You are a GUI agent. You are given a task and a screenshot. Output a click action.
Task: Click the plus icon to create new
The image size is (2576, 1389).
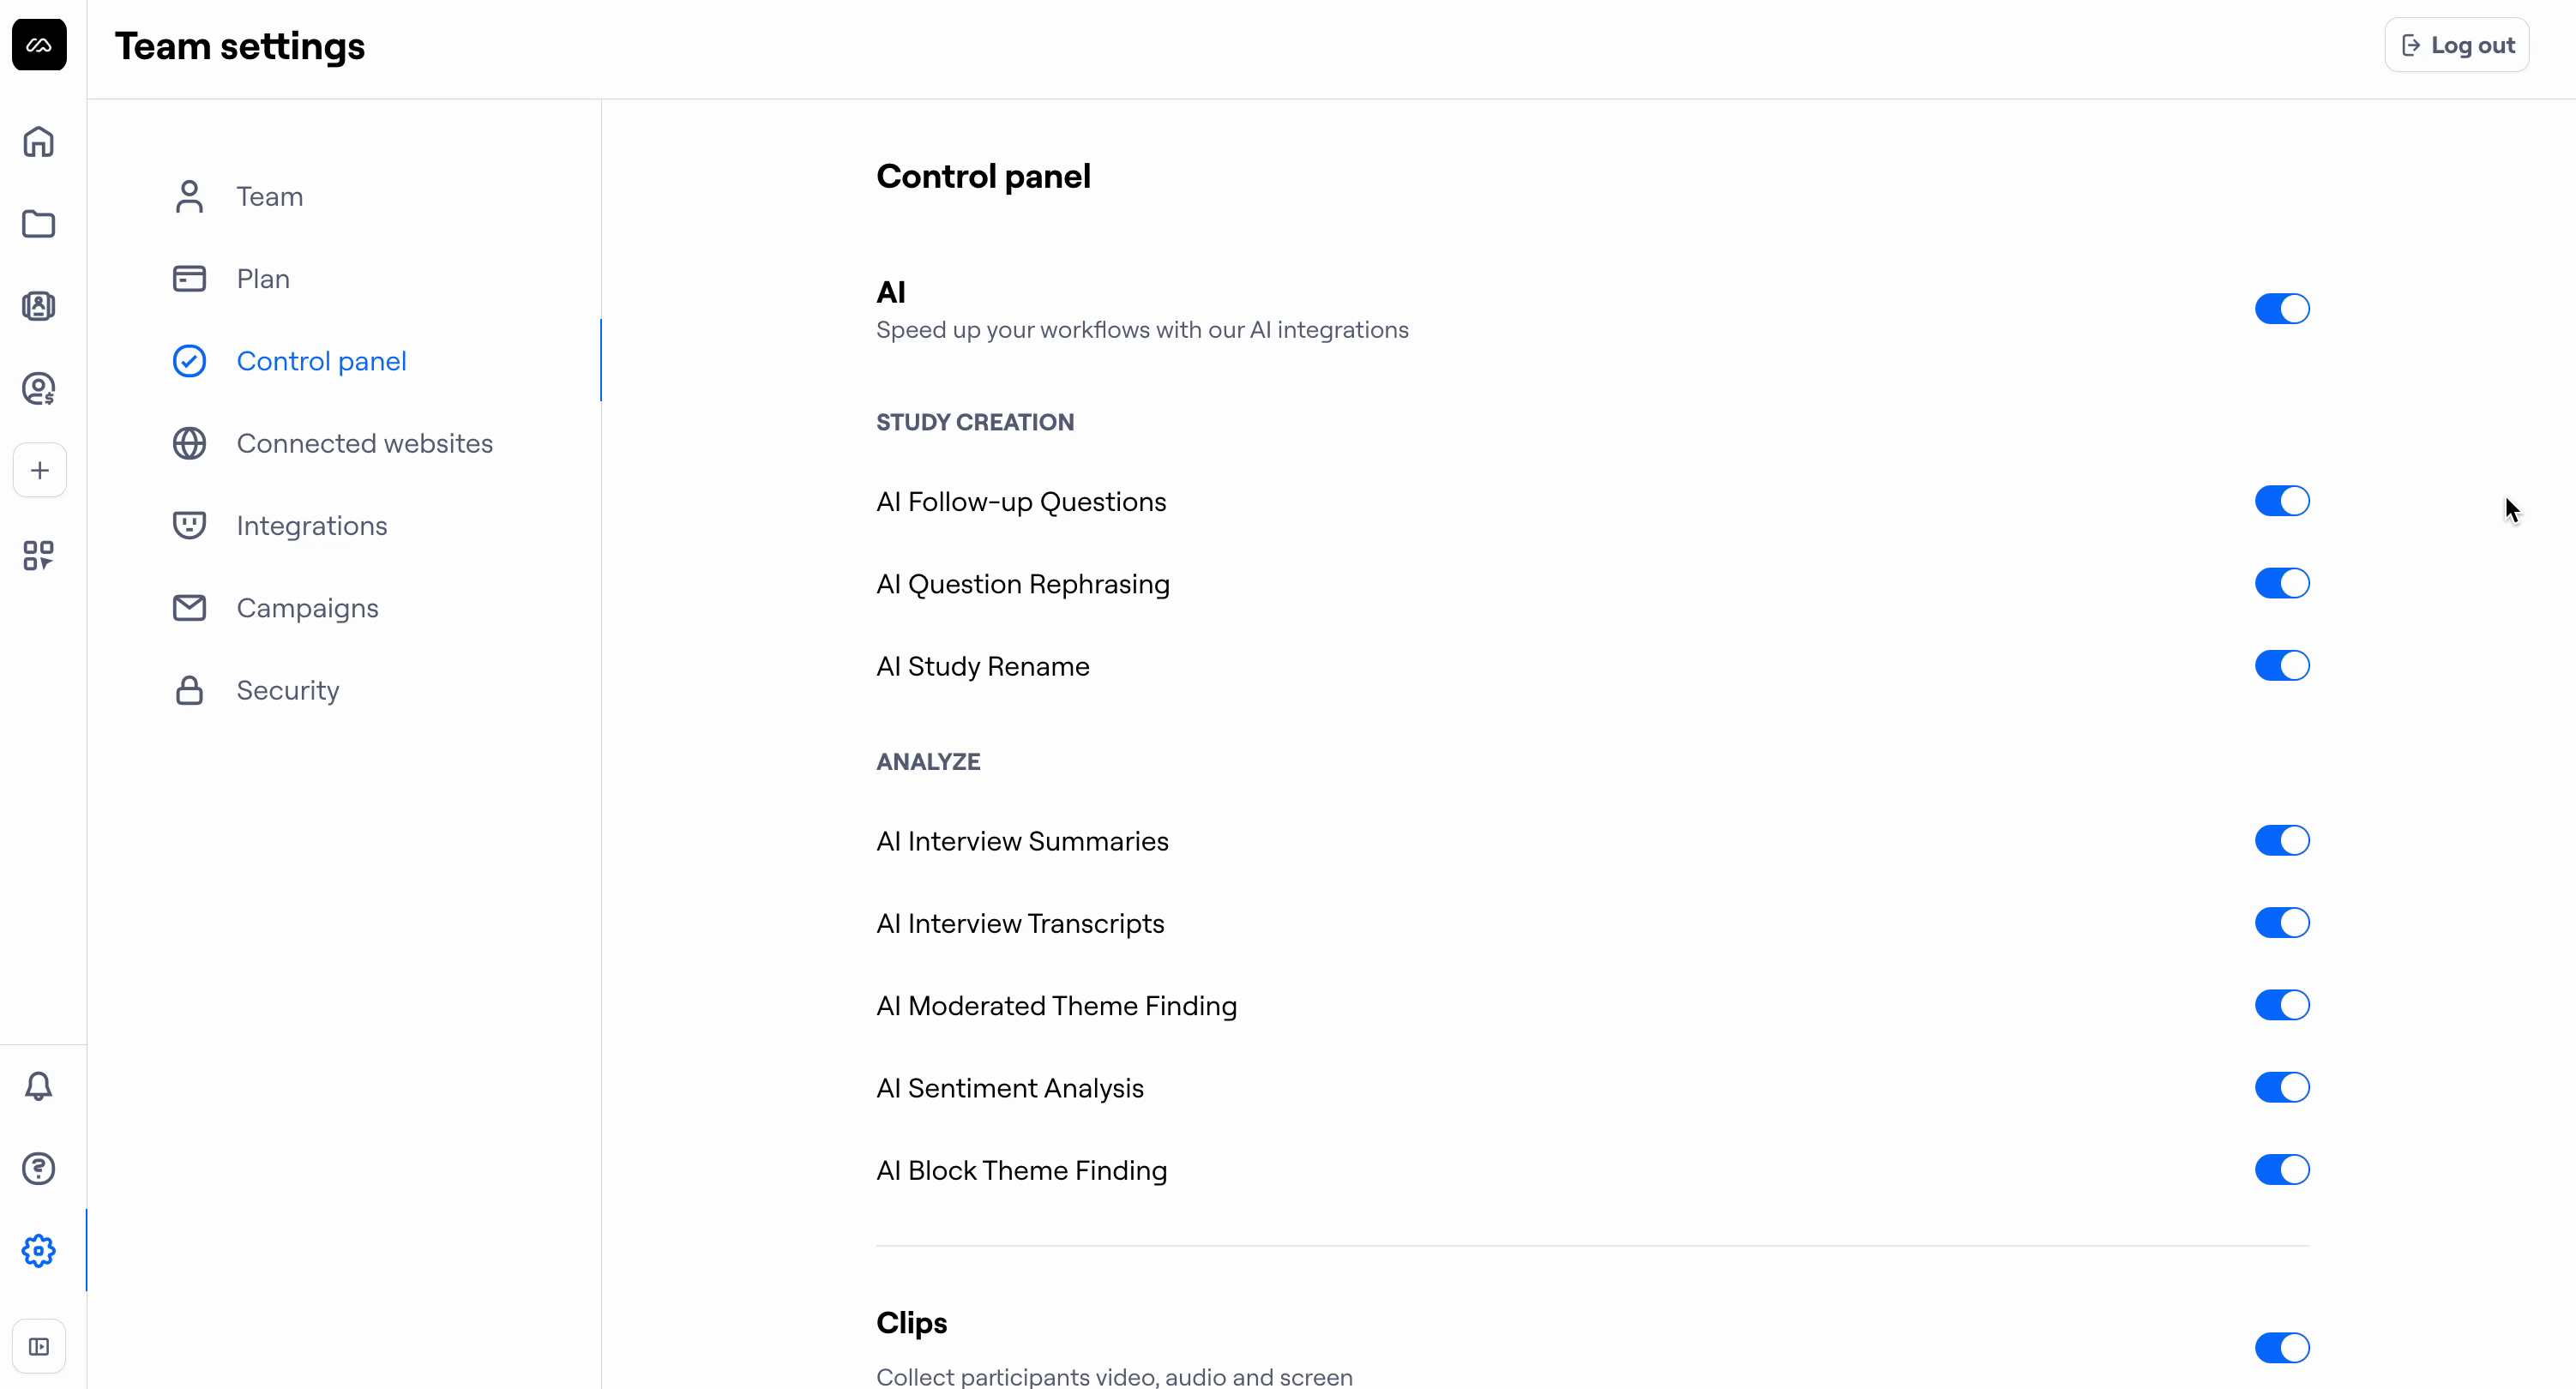(x=39, y=470)
